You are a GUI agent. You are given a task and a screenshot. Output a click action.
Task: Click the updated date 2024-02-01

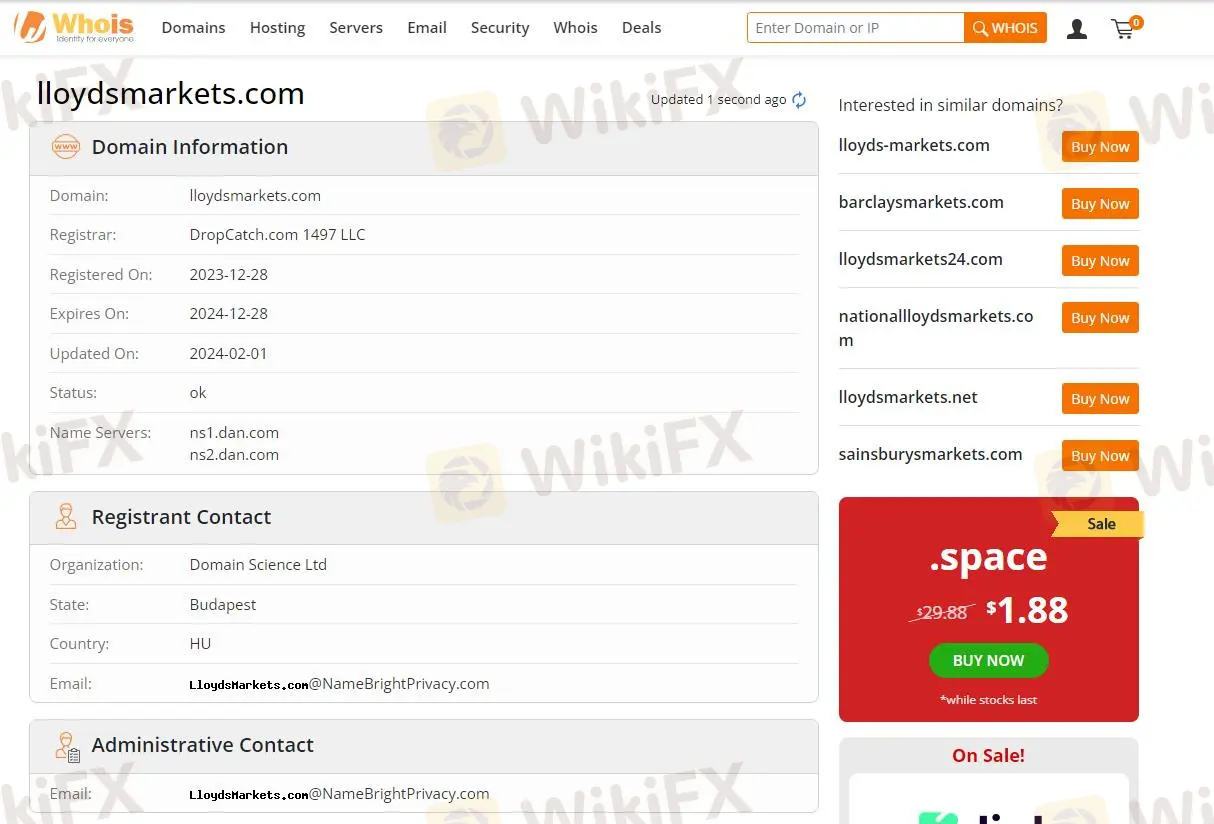pyautogui.click(x=229, y=353)
